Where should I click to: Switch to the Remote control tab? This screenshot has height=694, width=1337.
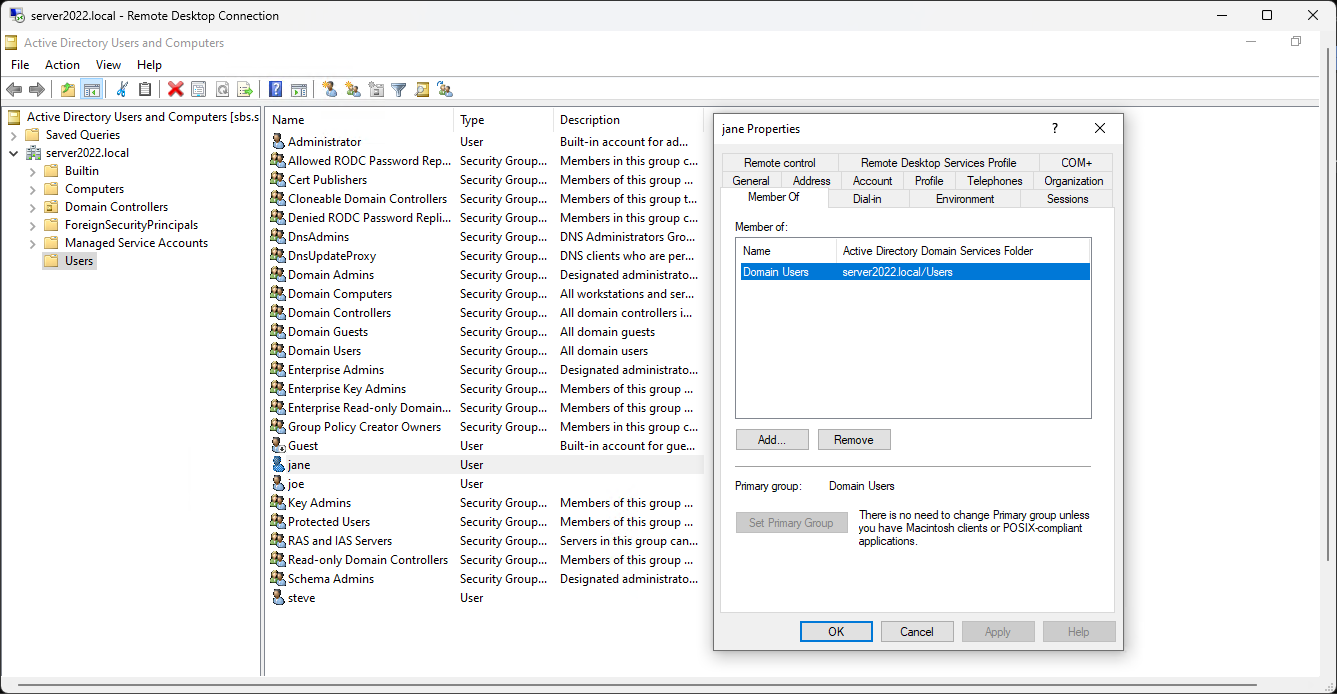tap(779, 163)
